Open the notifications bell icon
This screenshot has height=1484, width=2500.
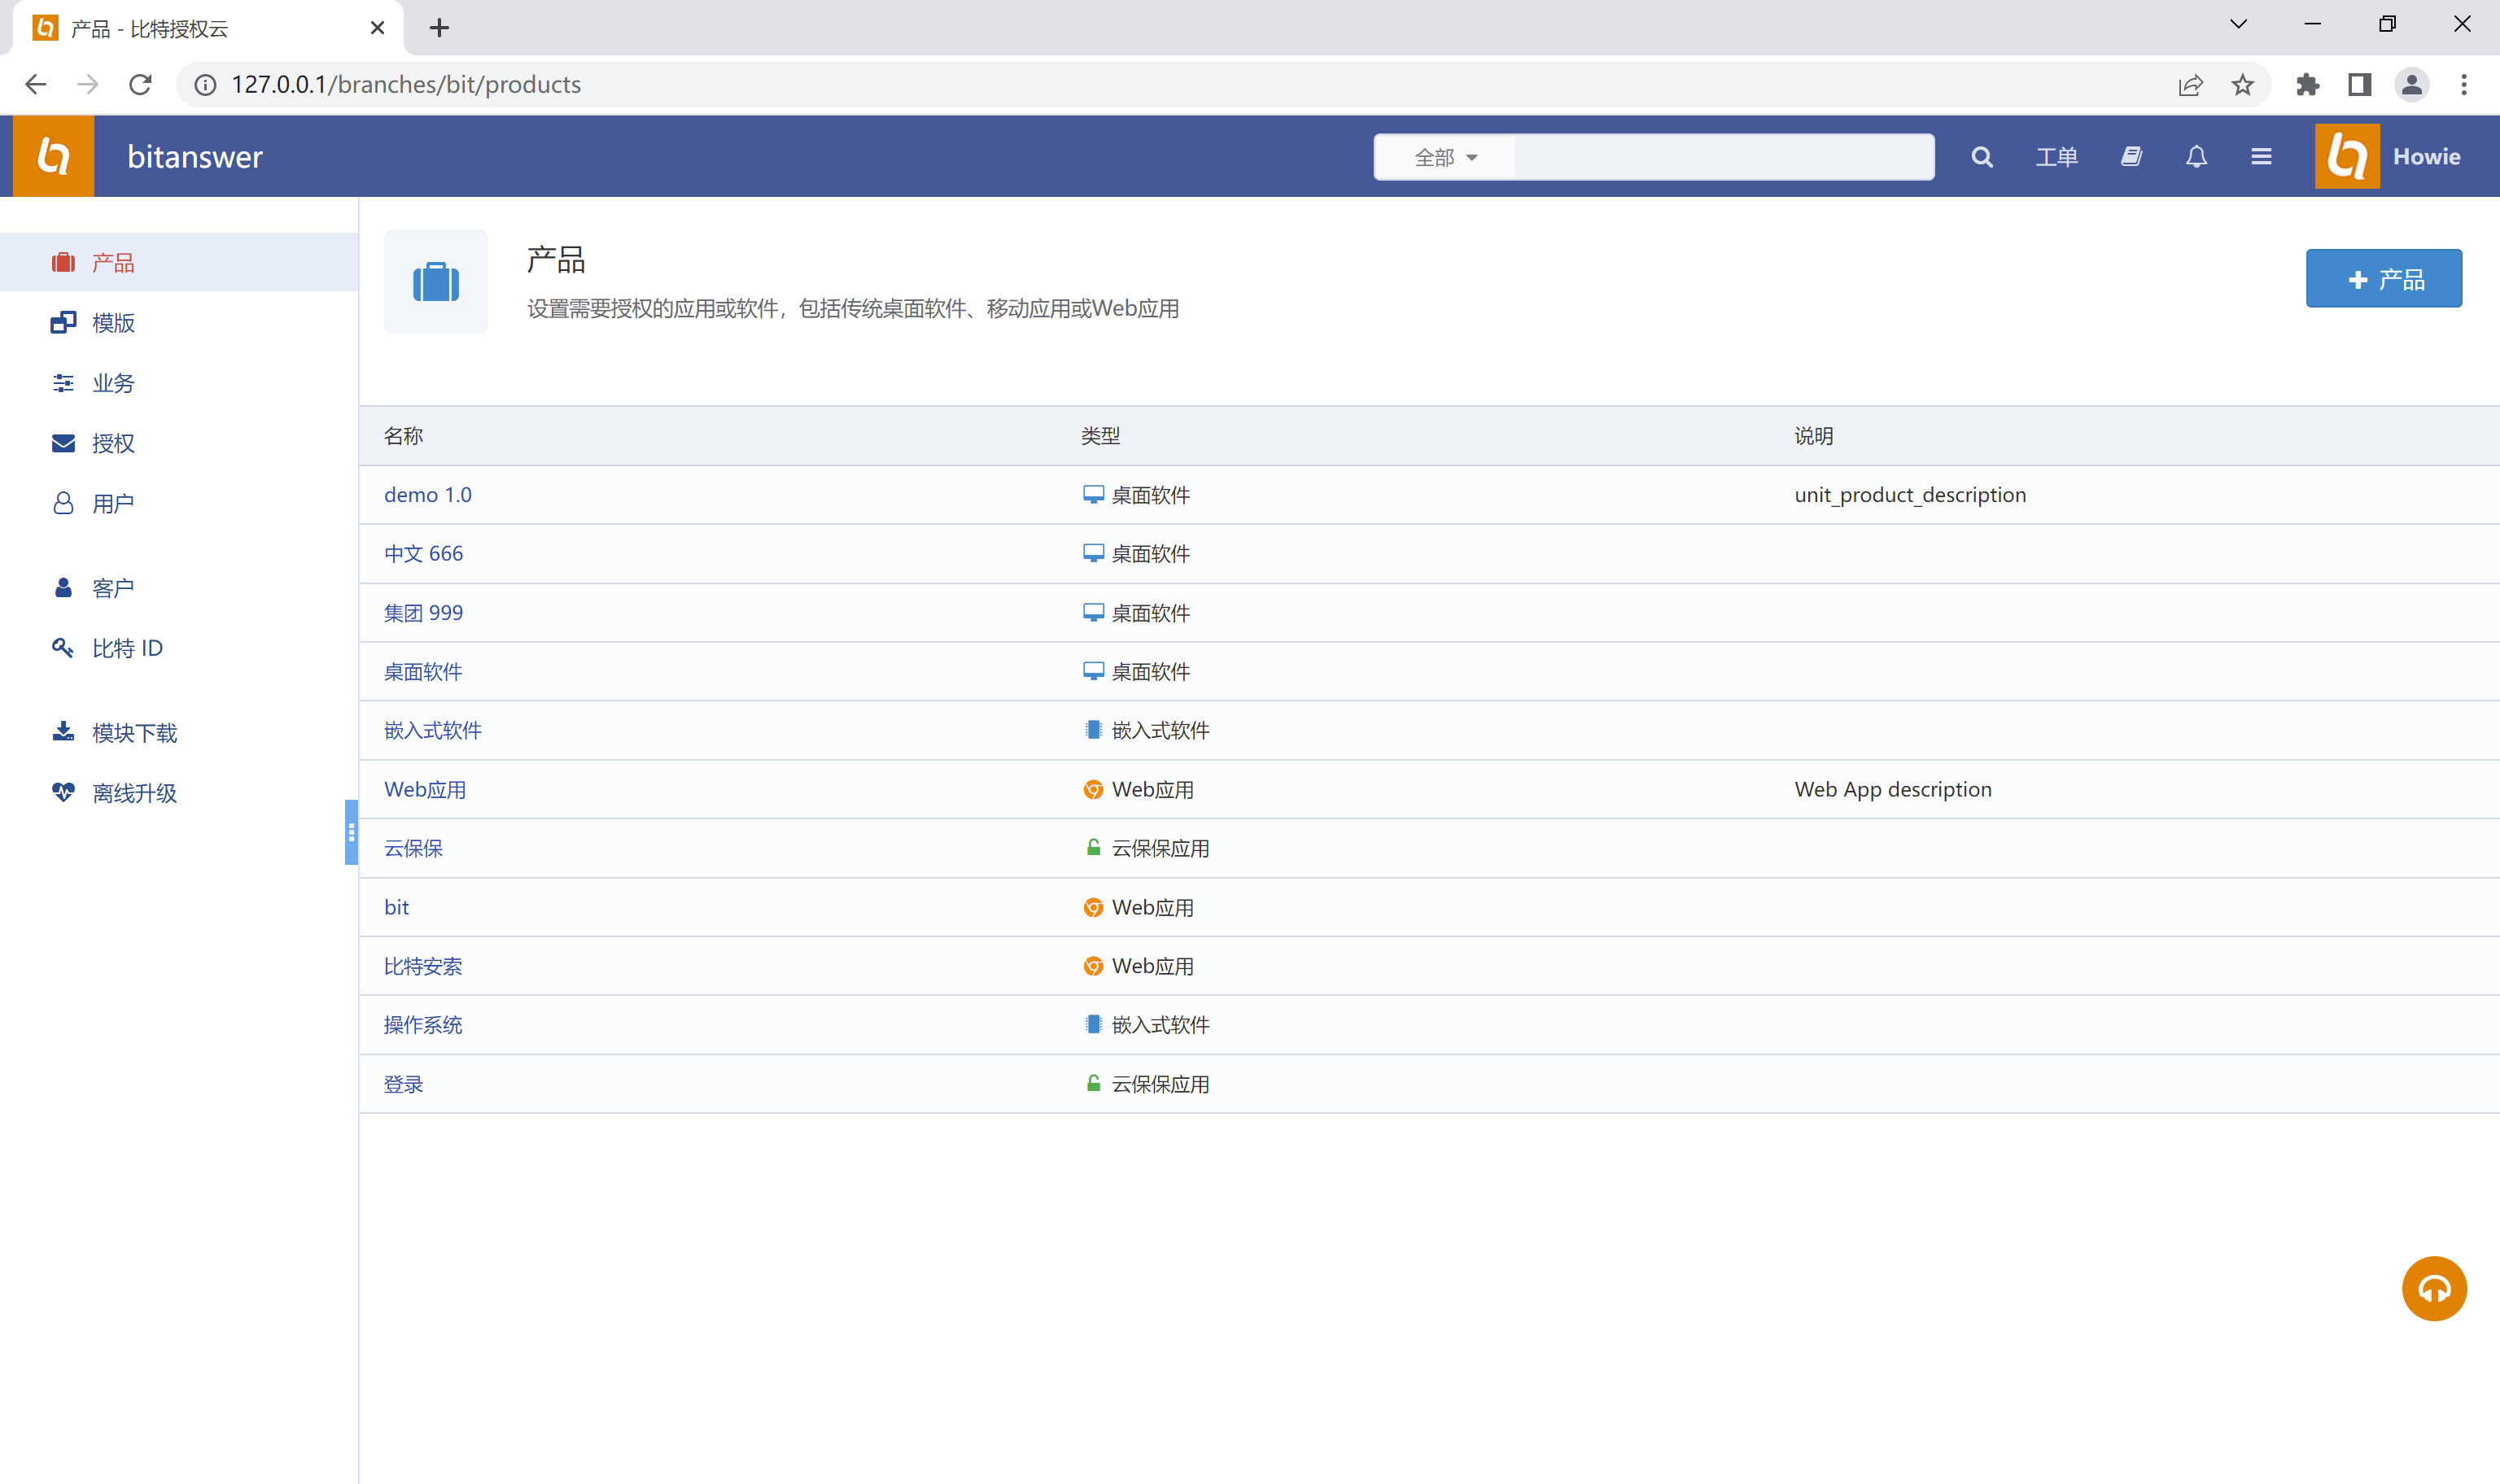(2196, 157)
